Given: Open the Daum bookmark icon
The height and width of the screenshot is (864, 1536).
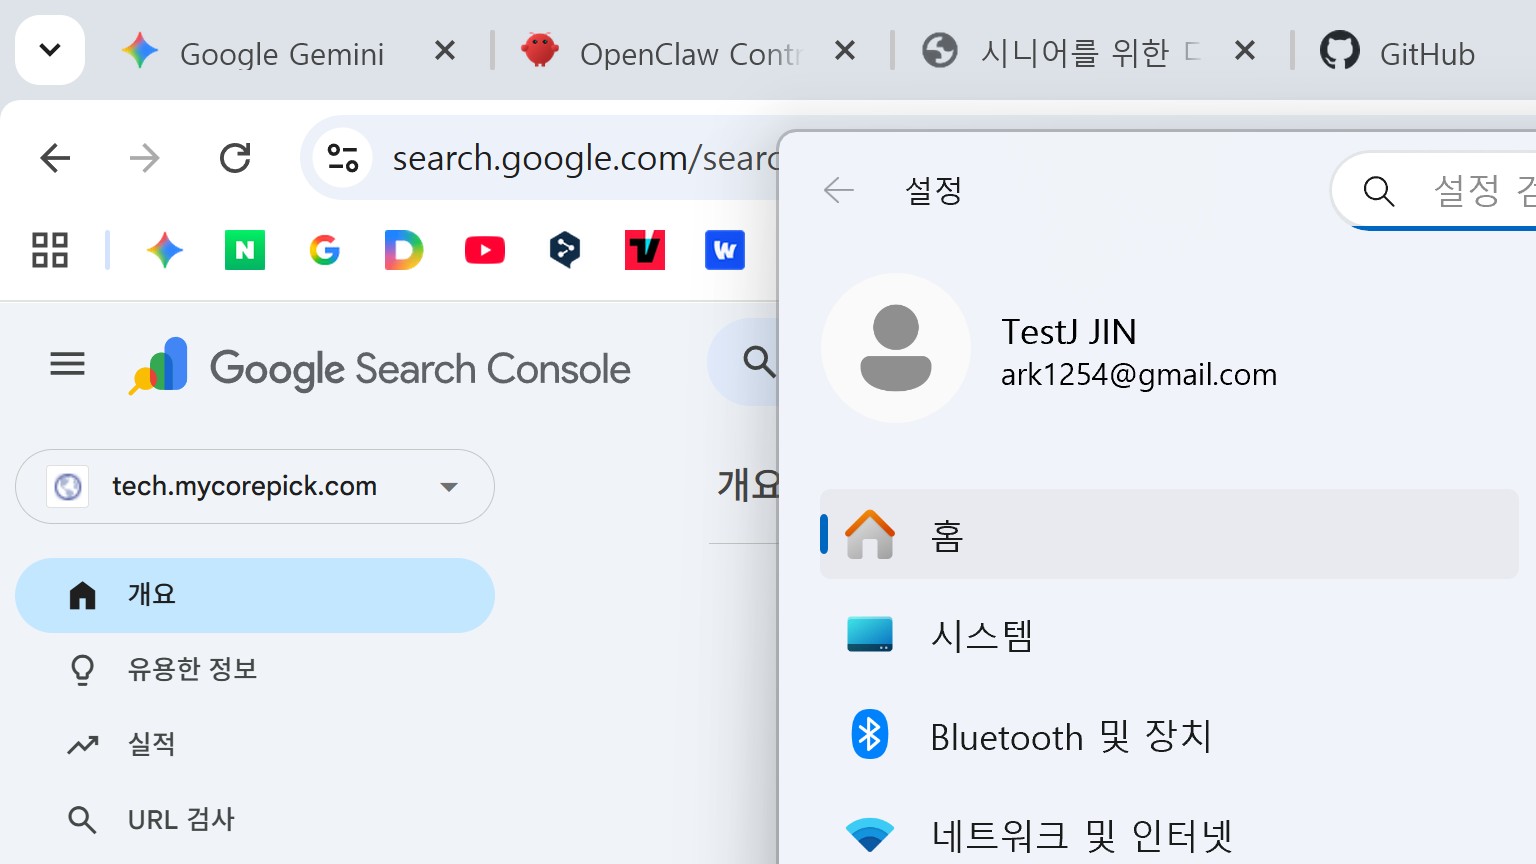Looking at the screenshot, I should (404, 250).
